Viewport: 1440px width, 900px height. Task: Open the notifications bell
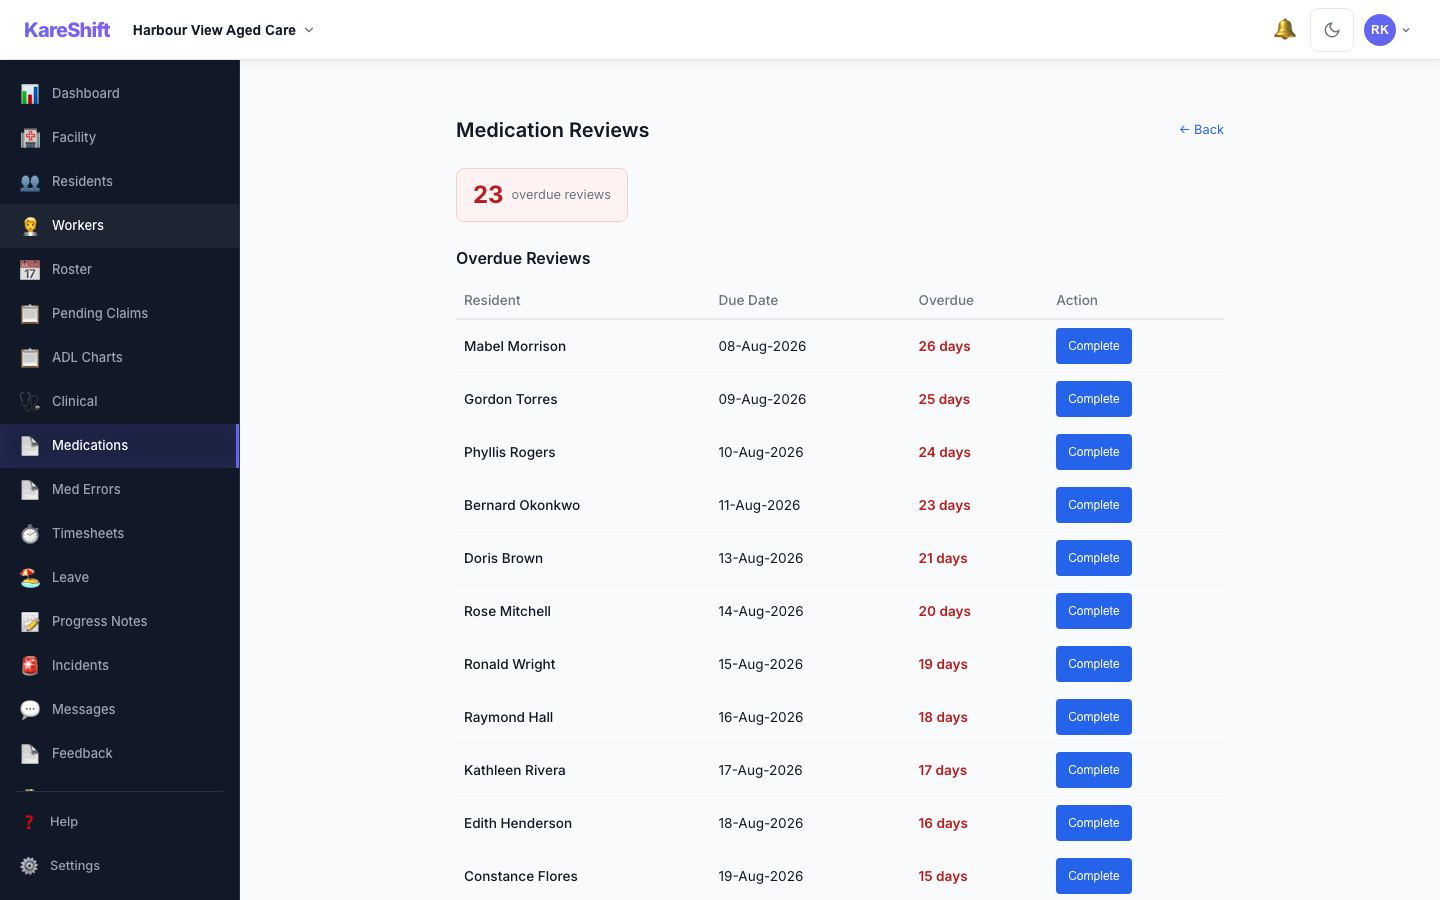click(x=1285, y=30)
